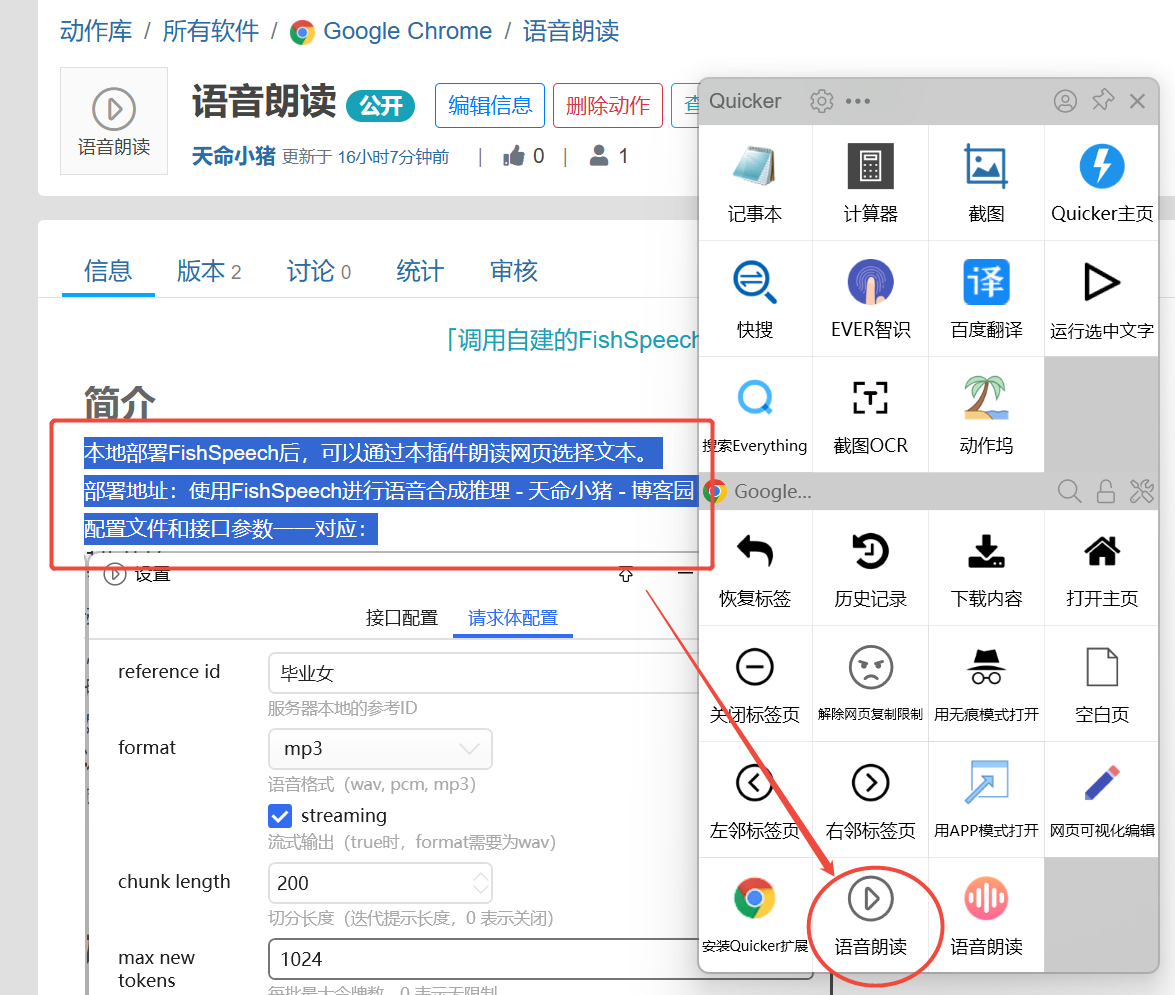Click the 恢复标签 restore tab action
Screen dimensions: 1175x995
pyautogui.click(x=755, y=568)
